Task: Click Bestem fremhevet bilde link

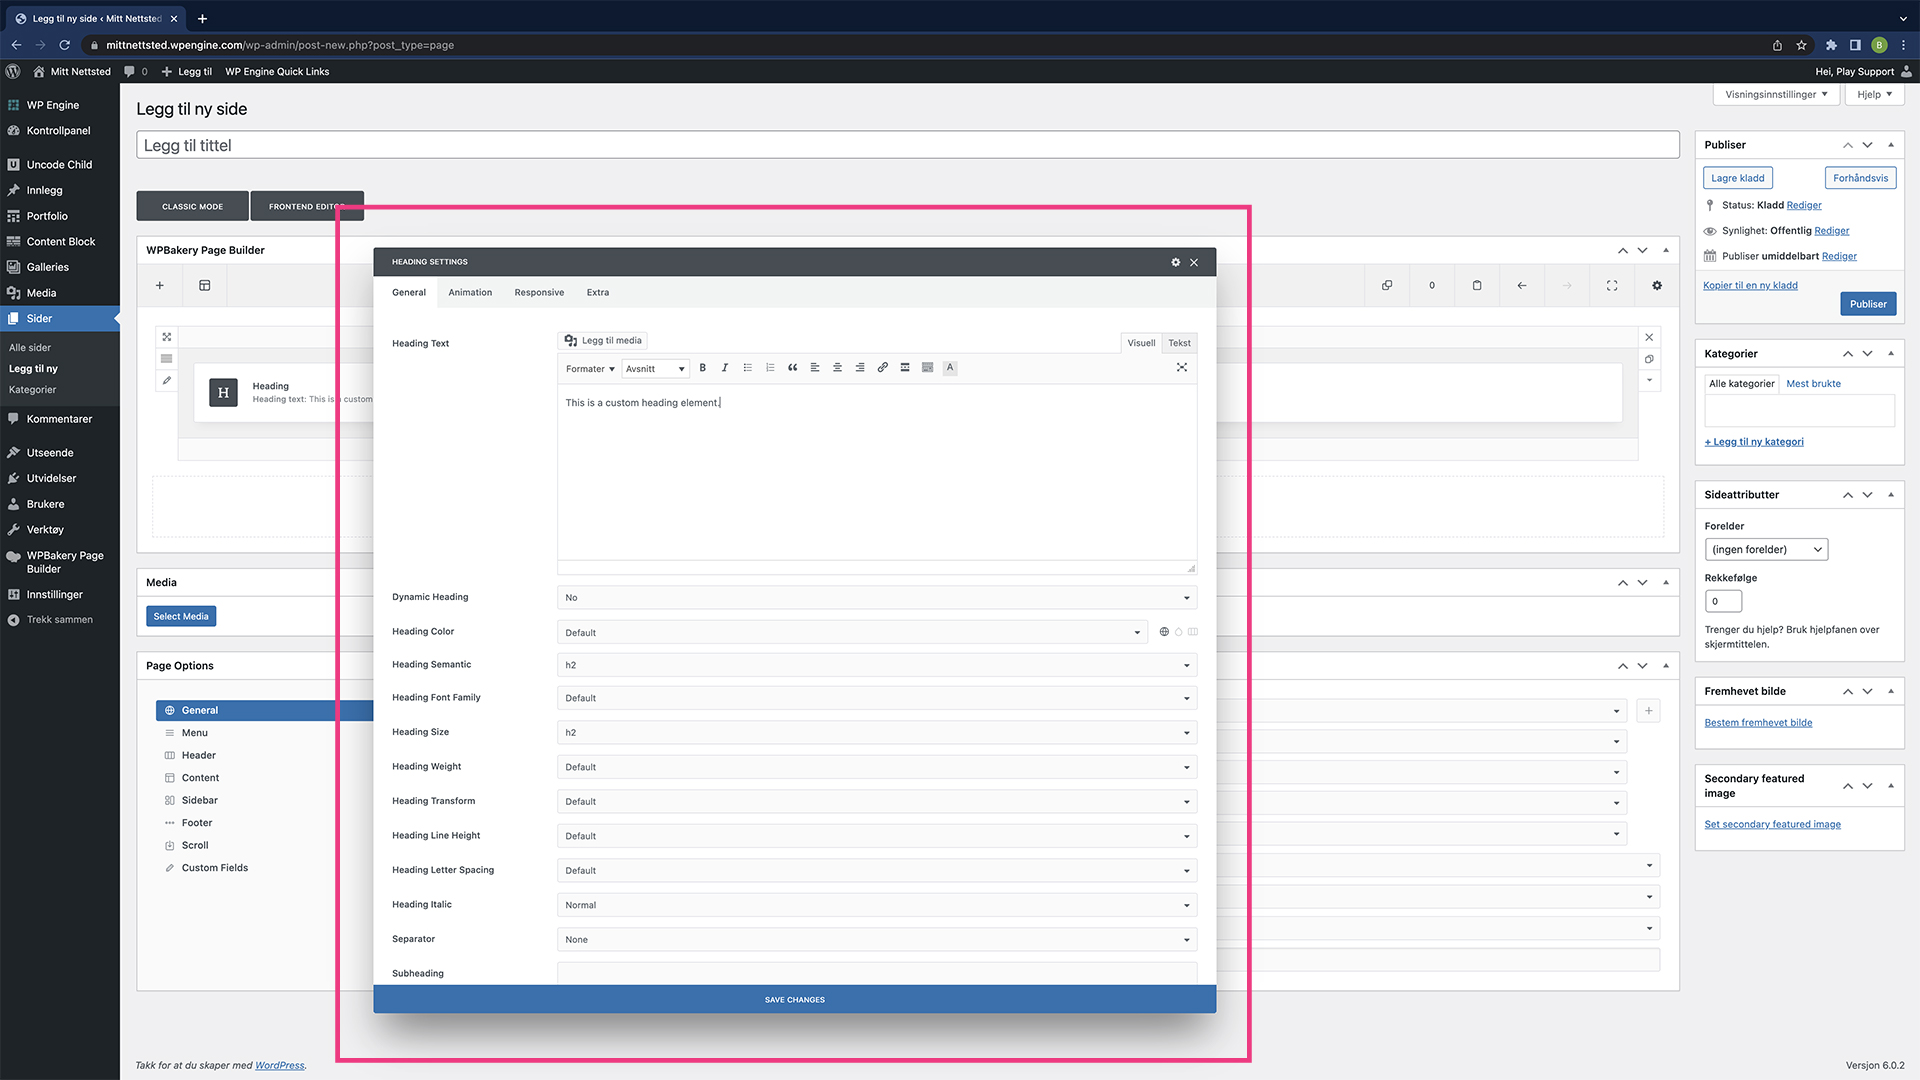Action: (x=1758, y=723)
